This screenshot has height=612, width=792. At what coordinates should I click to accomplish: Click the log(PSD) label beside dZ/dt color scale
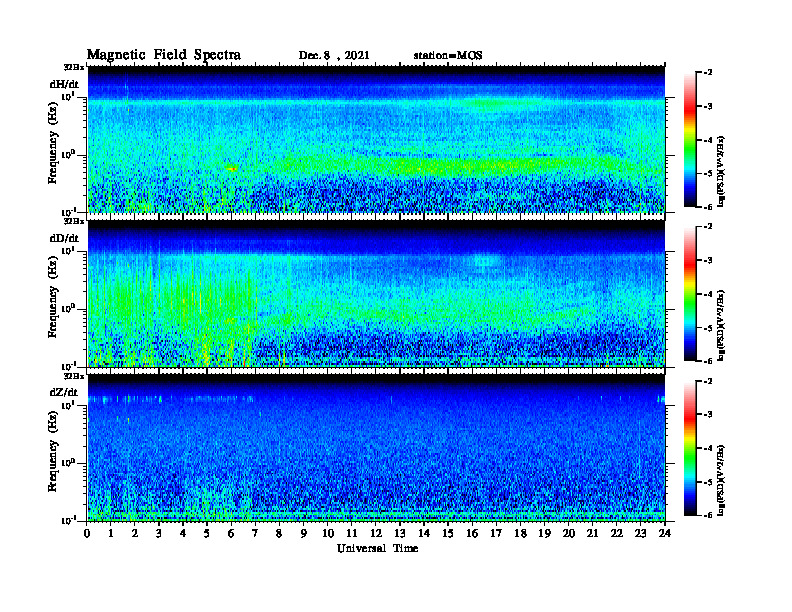click(x=721, y=480)
